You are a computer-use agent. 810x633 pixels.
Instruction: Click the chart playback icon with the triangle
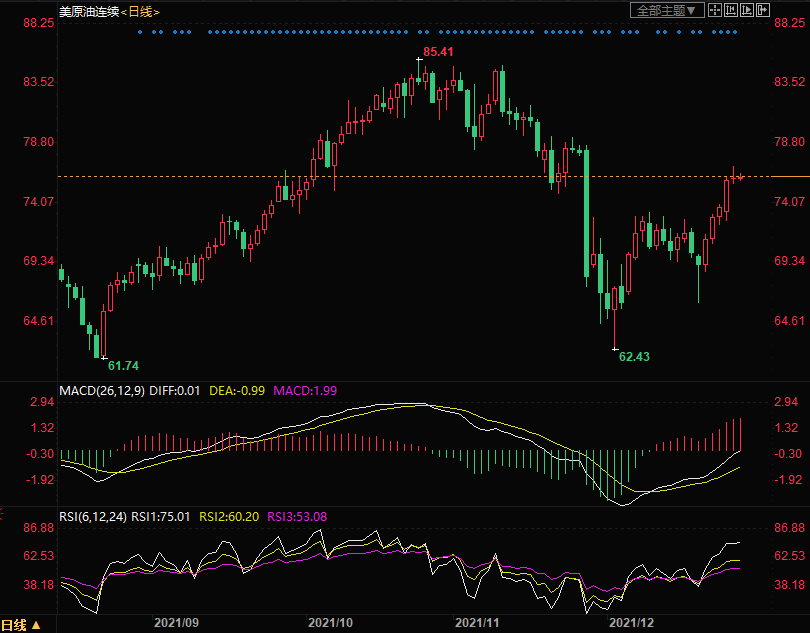pyautogui.click(x=747, y=10)
